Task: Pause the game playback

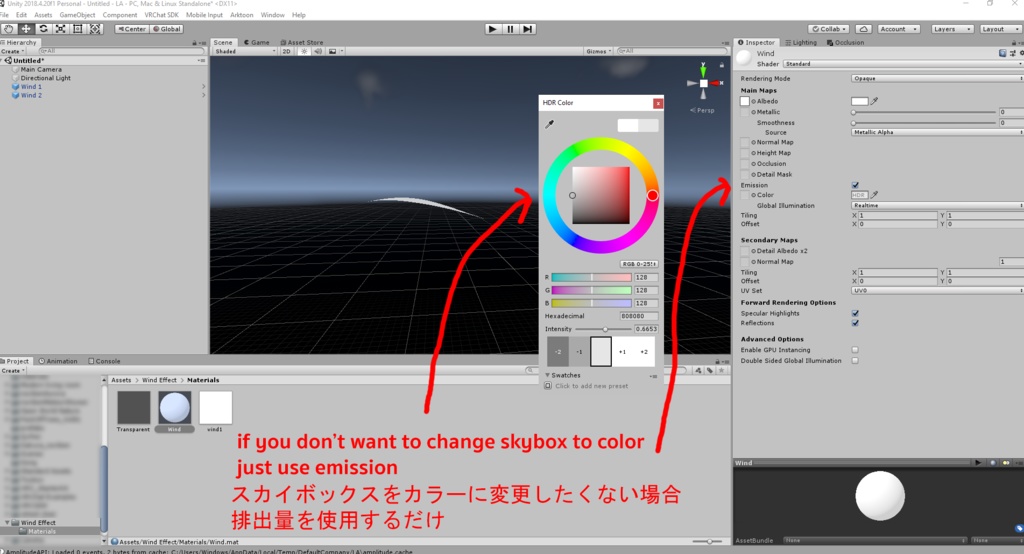Action: (510, 29)
